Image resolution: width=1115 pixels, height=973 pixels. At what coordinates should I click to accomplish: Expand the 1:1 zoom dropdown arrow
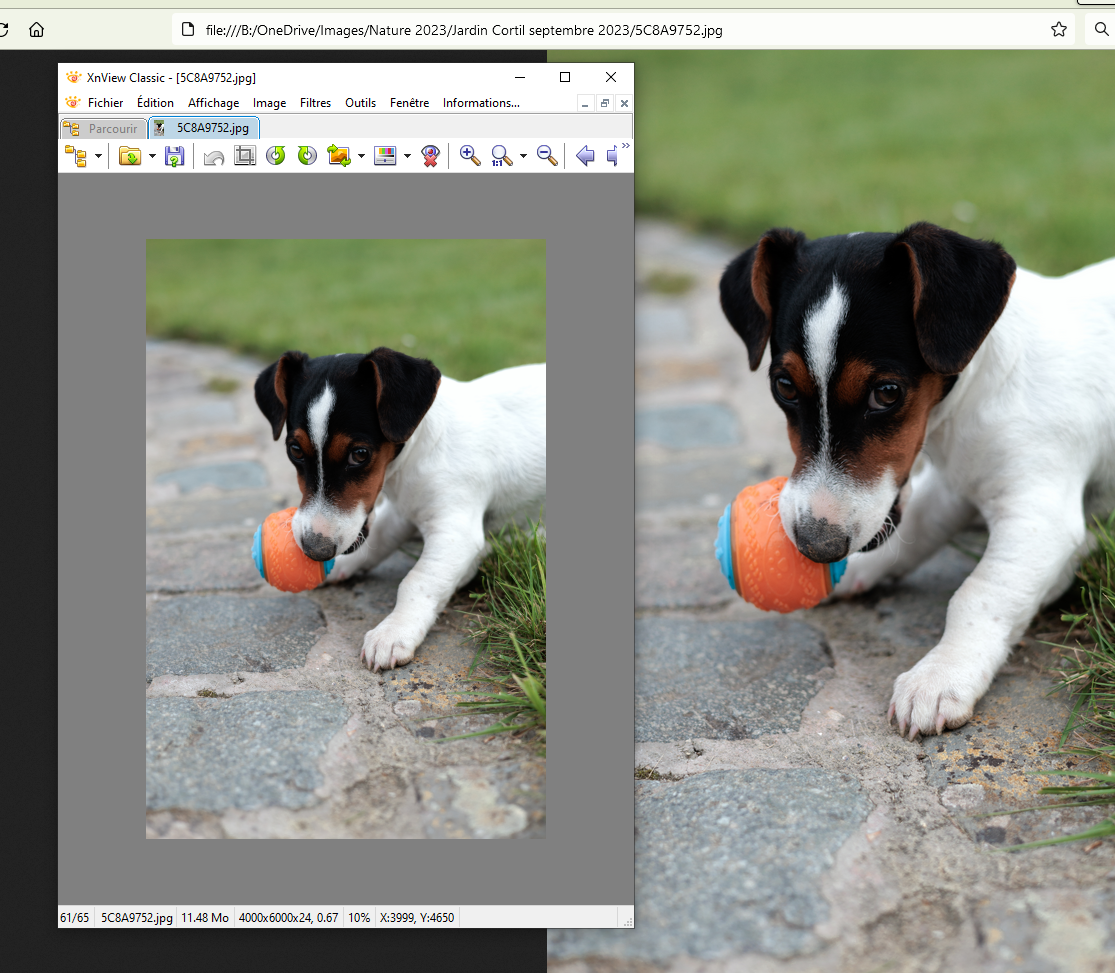pos(523,156)
